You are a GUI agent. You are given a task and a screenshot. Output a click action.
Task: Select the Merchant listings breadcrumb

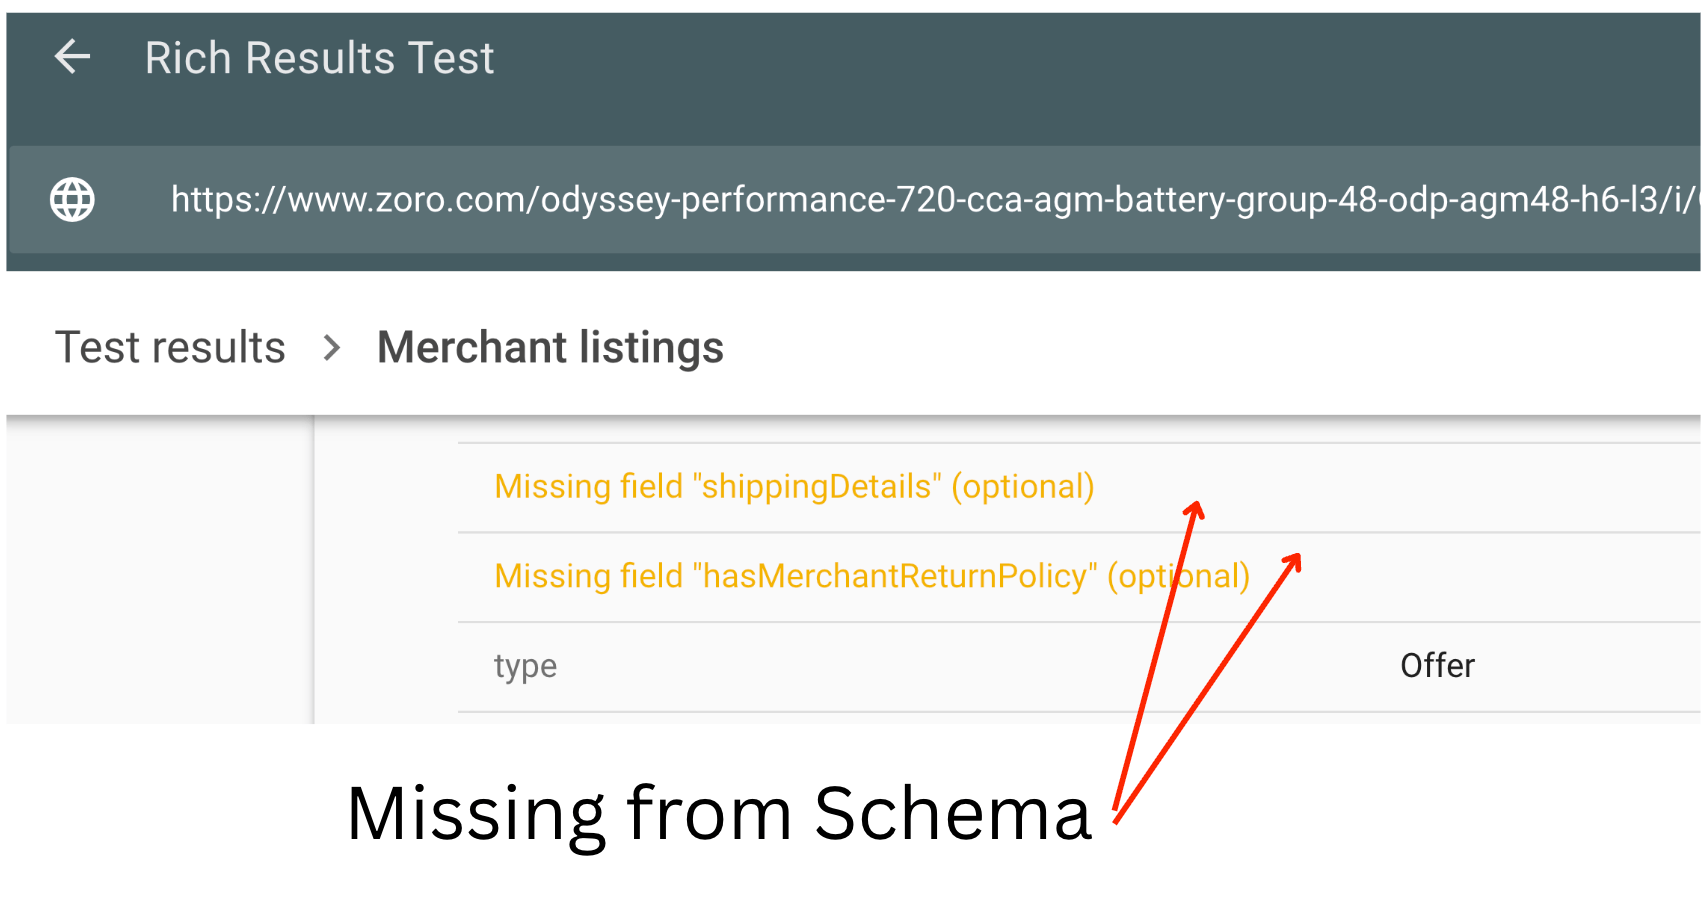(x=550, y=348)
